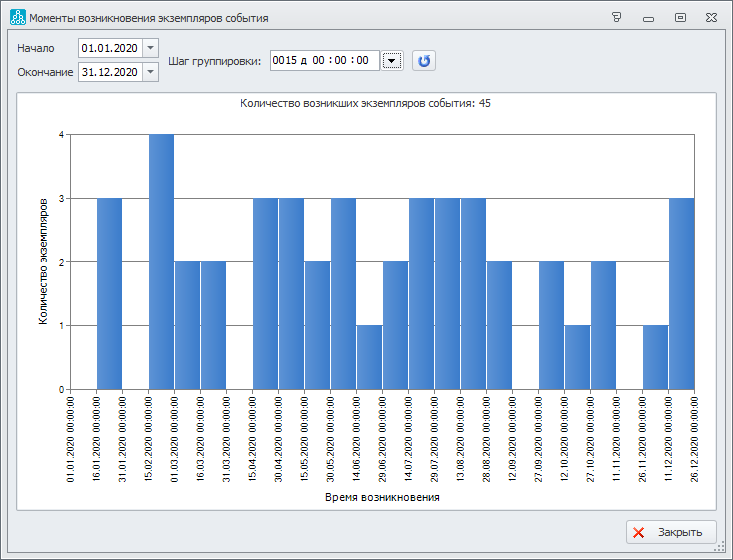
Task: Click the bar starting at 26.11.2020
Action: (x=656, y=357)
